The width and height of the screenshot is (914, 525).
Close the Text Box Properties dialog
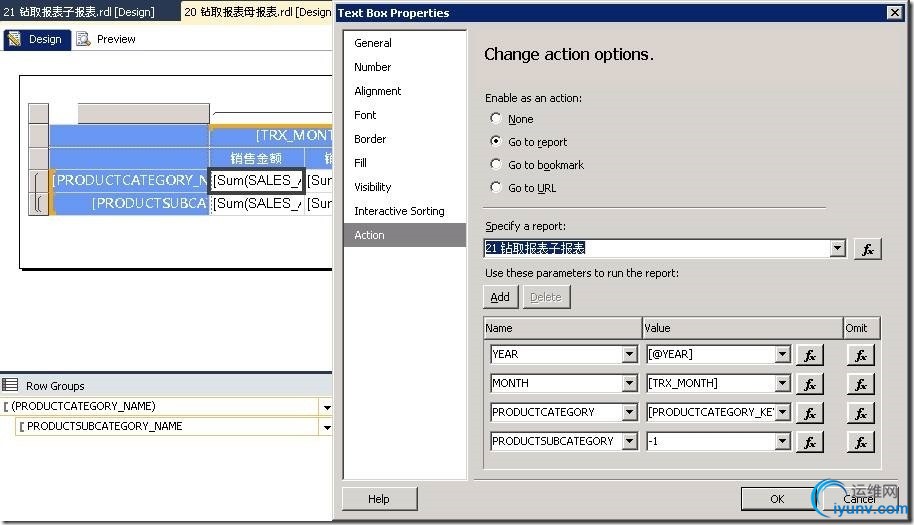pyautogui.click(x=895, y=12)
